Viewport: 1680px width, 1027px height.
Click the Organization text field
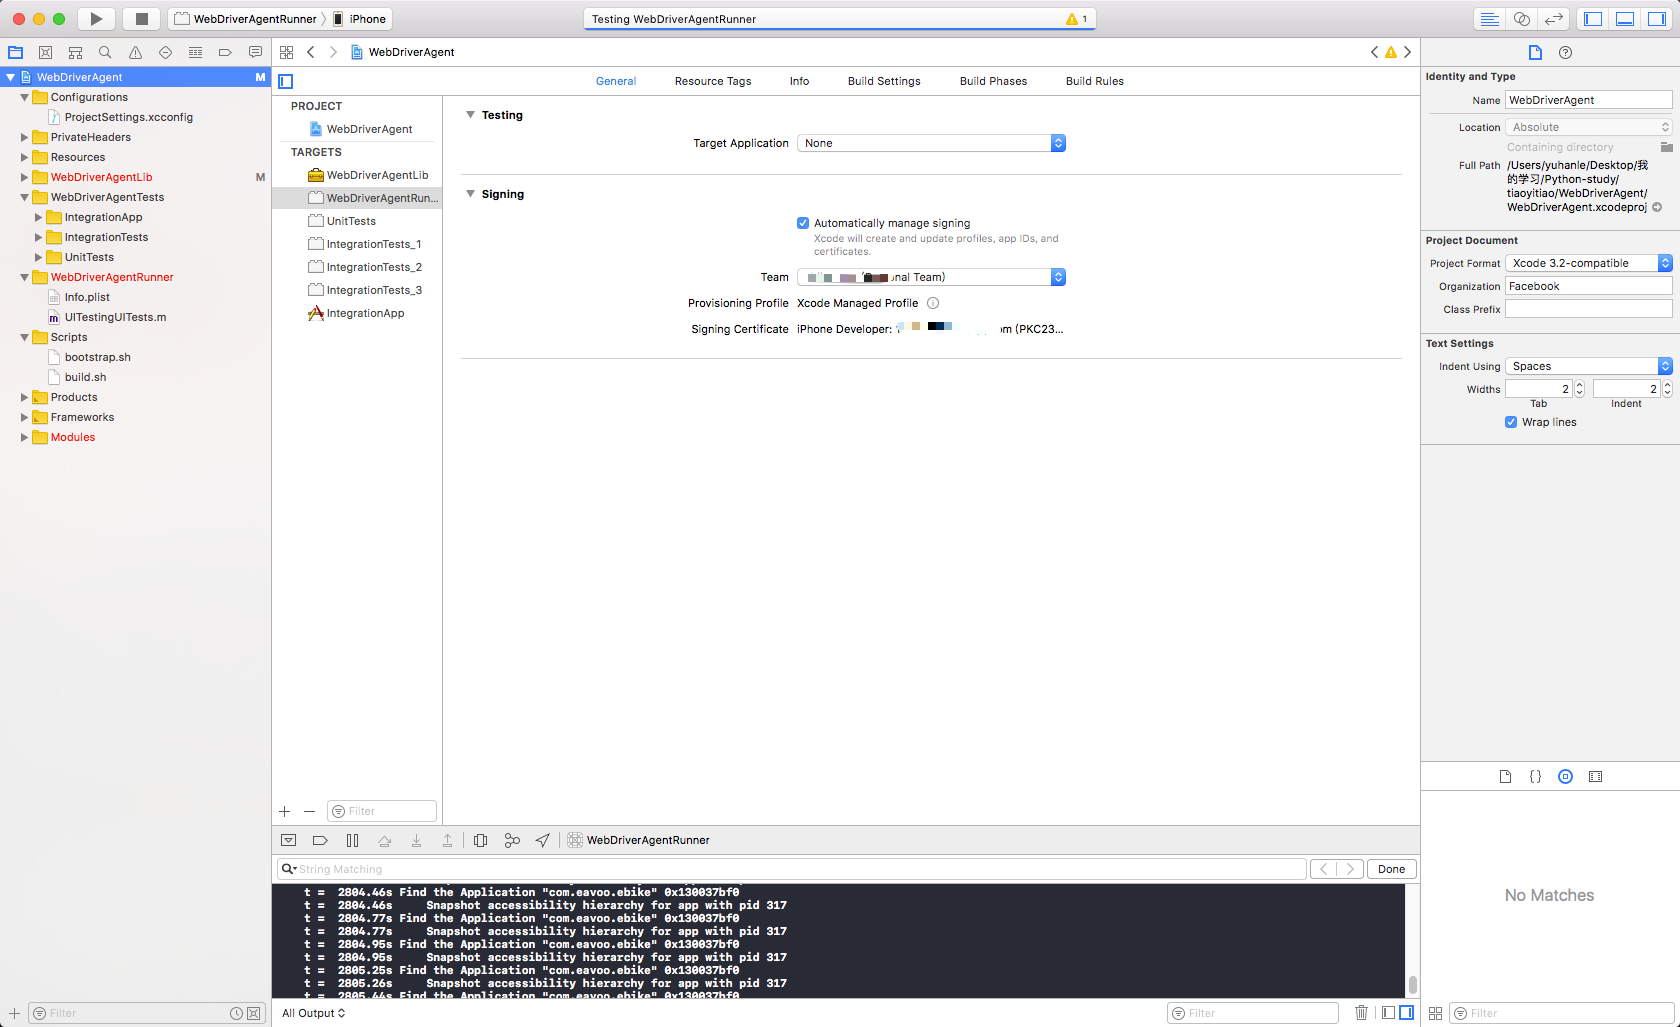point(1588,286)
